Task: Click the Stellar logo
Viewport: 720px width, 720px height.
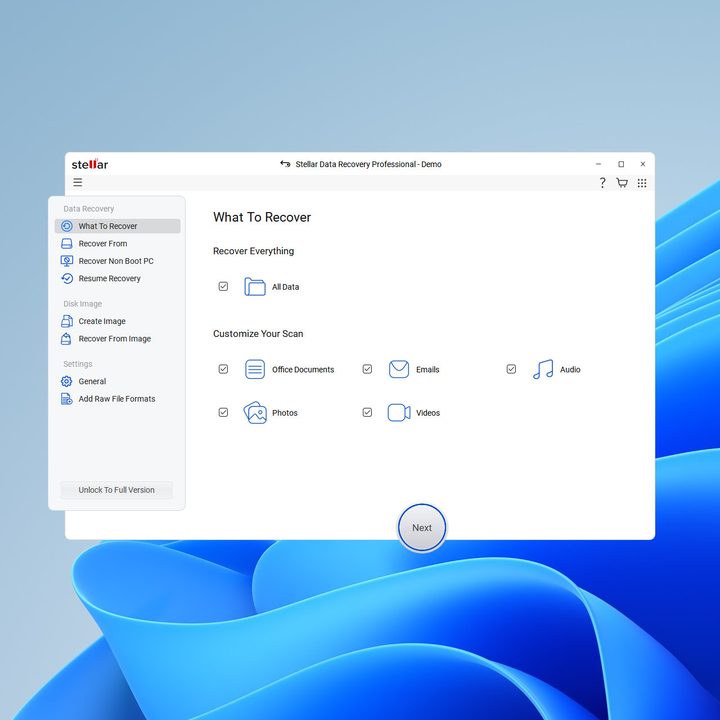Action: (x=90, y=164)
